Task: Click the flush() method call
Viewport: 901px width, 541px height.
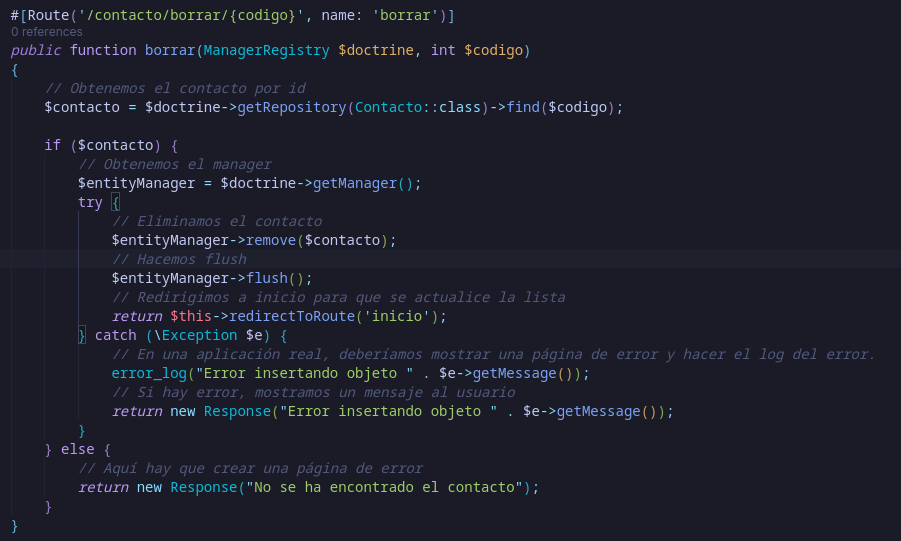Action: [275, 278]
